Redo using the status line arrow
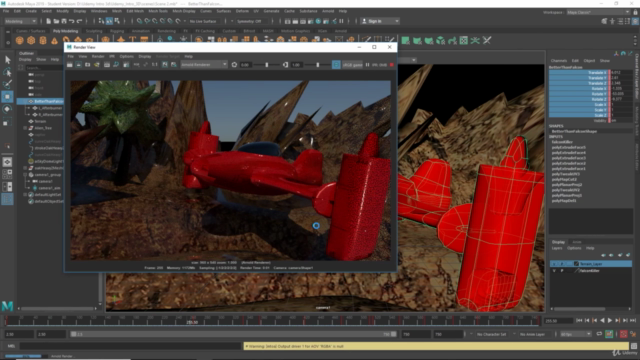Viewport: 640px width, 360px height. [80, 21]
